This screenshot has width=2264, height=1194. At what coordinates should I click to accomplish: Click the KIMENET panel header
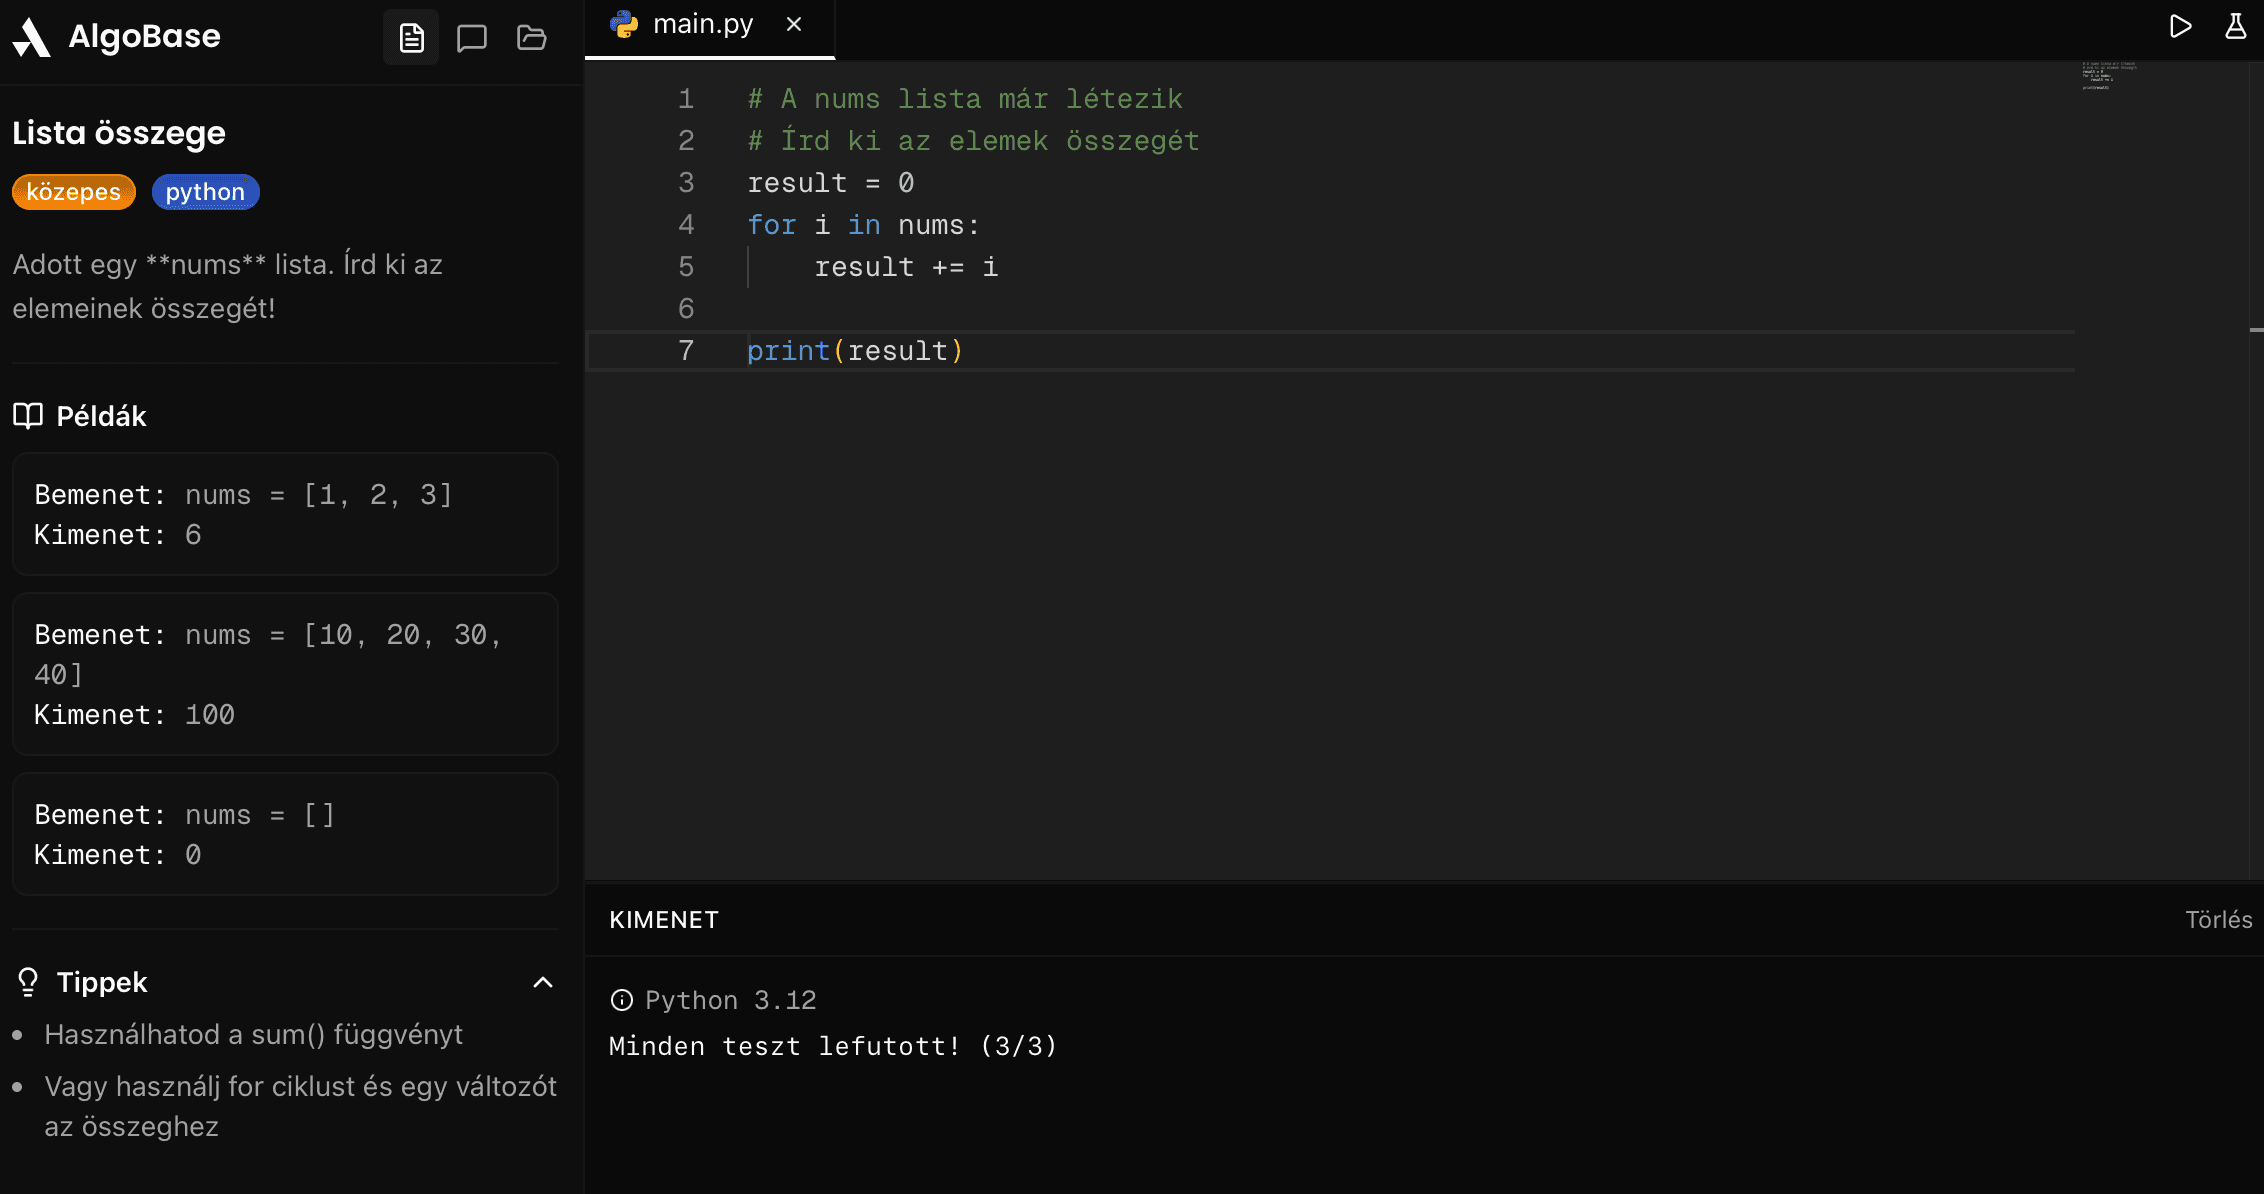pyautogui.click(x=663, y=919)
